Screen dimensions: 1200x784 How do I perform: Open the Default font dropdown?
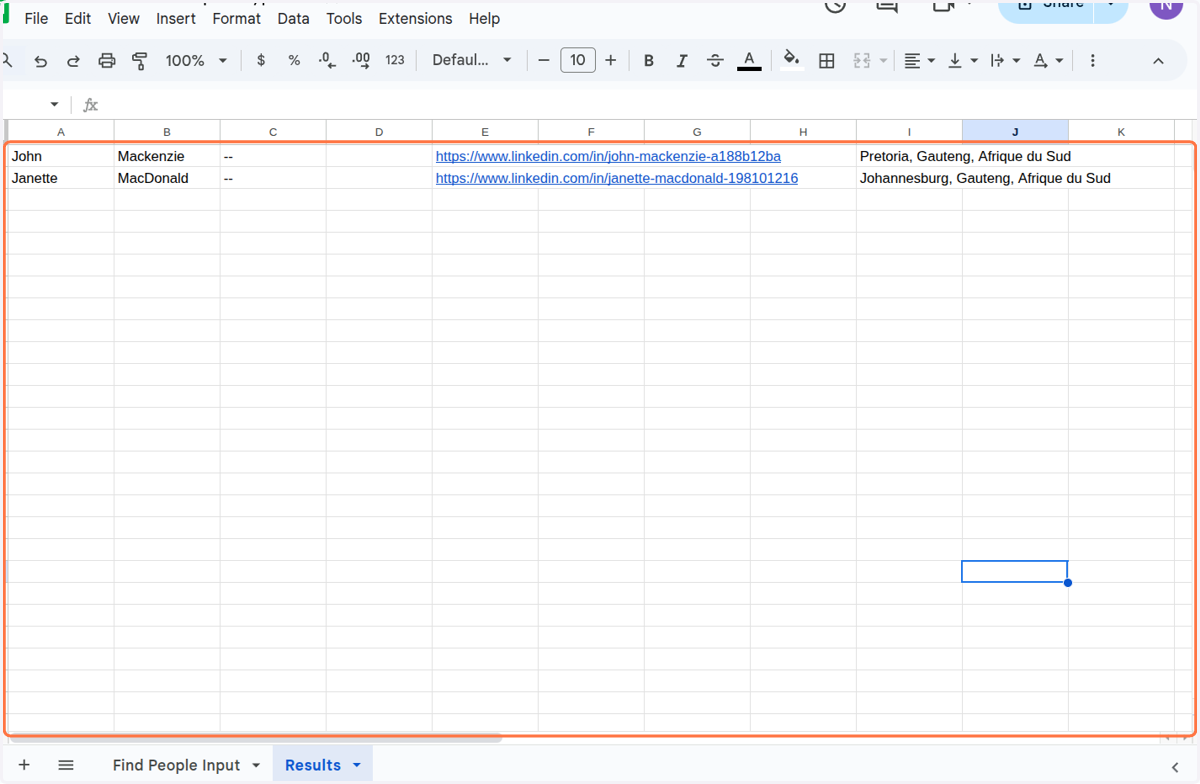(472, 60)
